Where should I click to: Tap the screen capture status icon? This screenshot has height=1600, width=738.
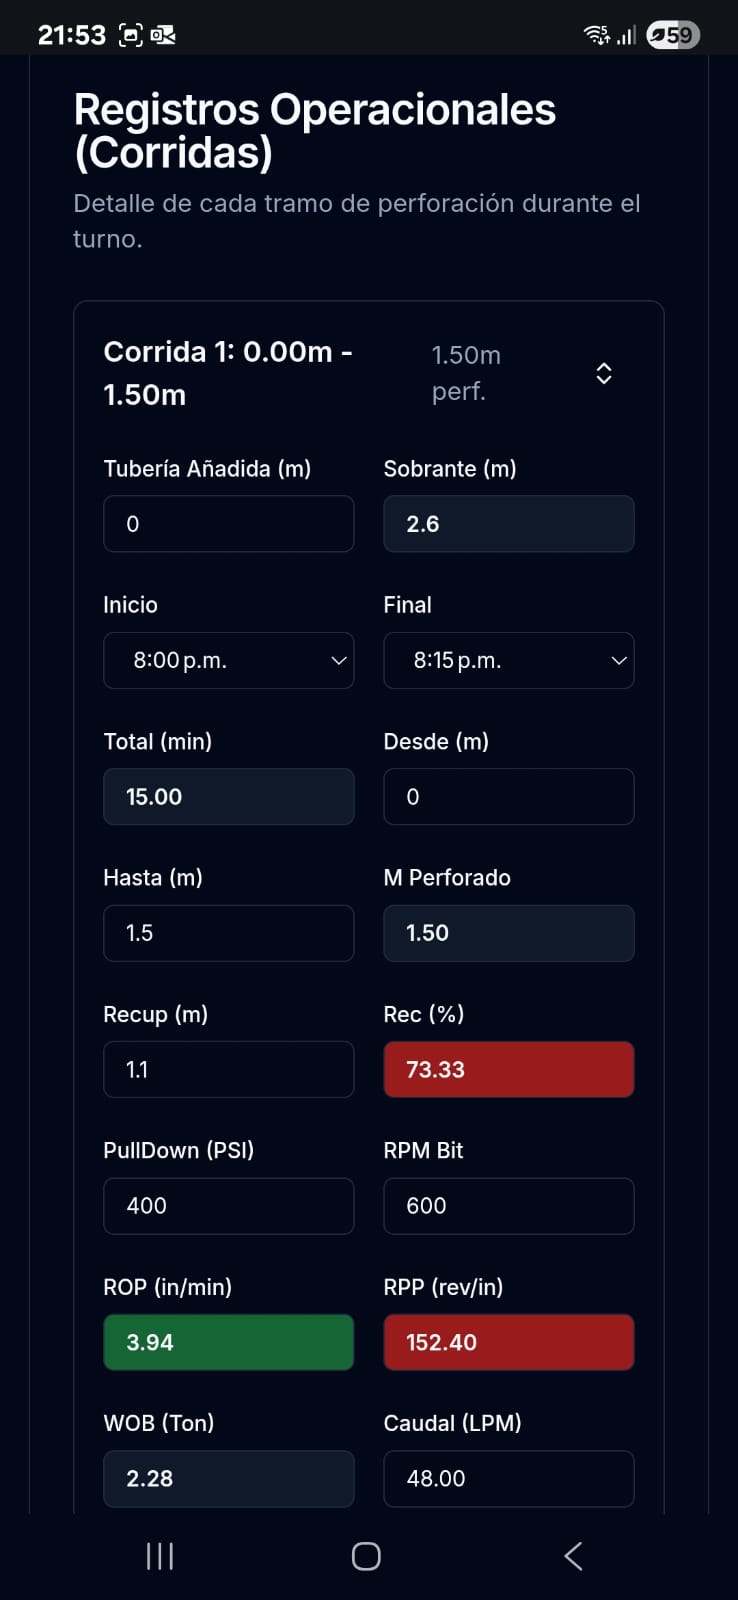pos(130,35)
